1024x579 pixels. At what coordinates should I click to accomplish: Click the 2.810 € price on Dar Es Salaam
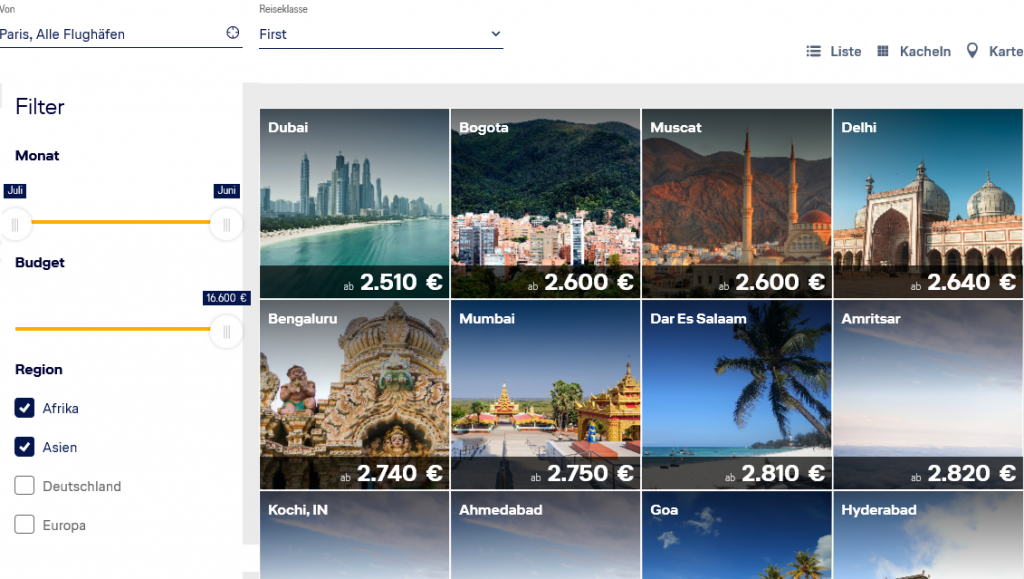783,473
